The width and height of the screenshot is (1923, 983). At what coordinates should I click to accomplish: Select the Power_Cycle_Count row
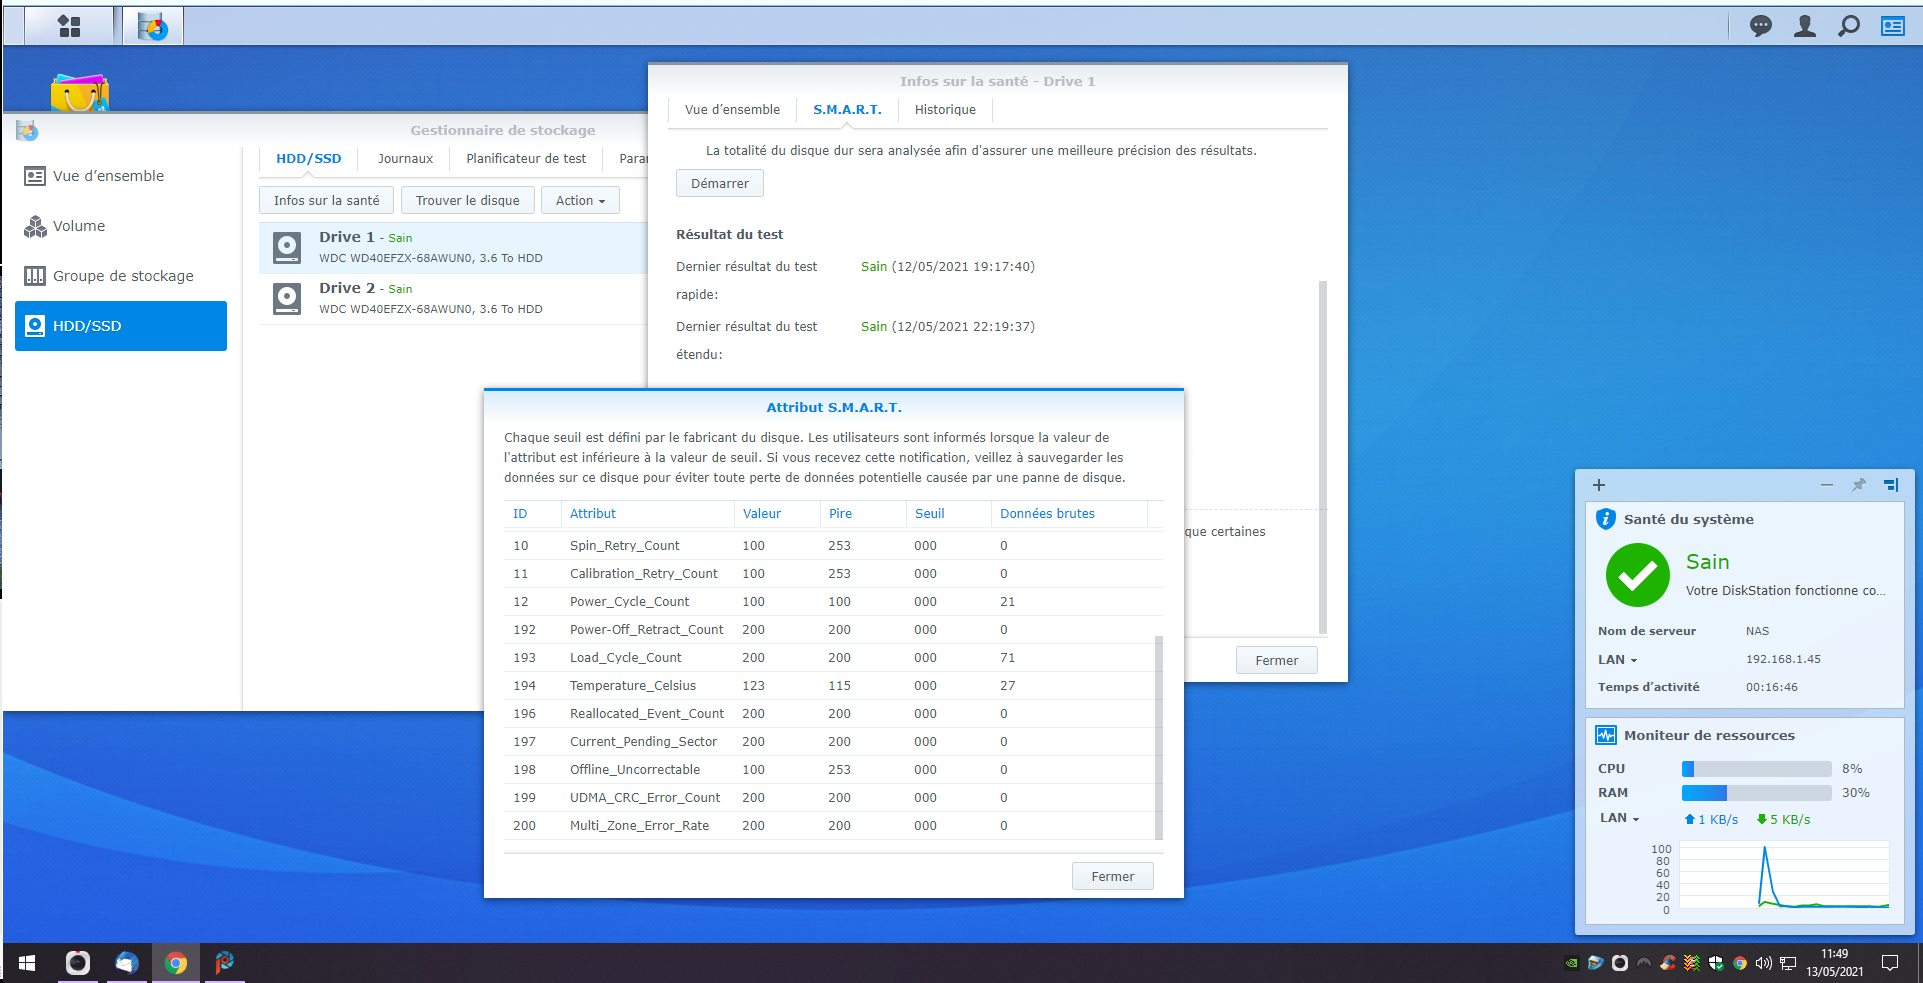(829, 601)
